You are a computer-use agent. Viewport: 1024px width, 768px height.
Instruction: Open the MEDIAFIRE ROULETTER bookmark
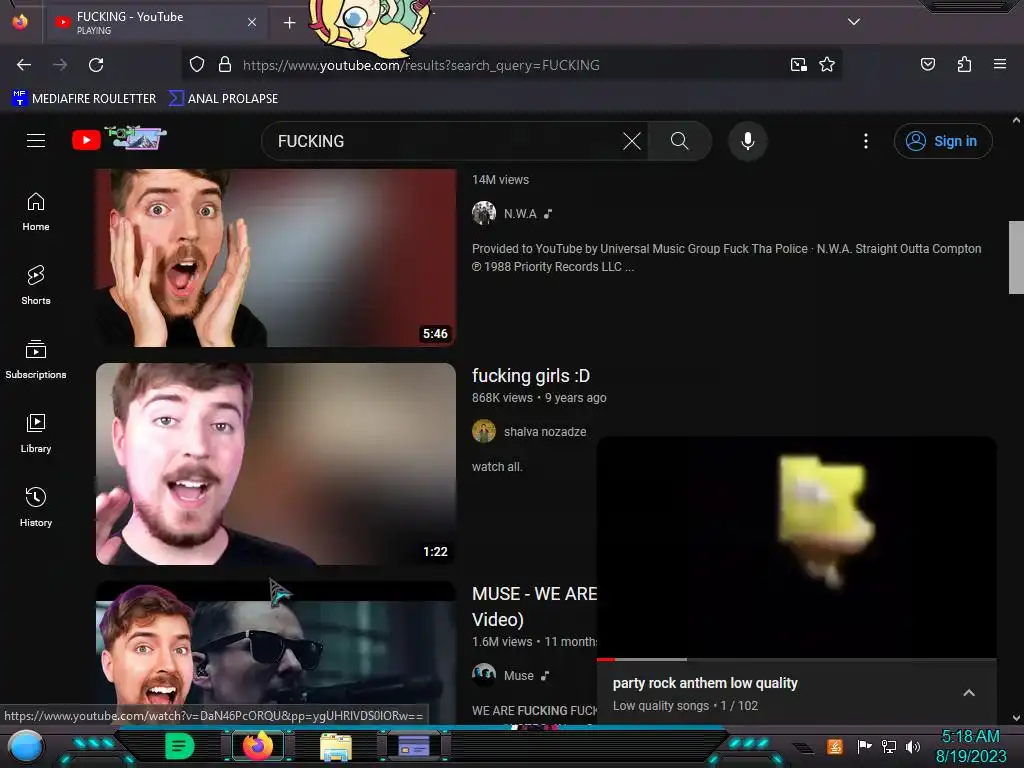[84, 99]
